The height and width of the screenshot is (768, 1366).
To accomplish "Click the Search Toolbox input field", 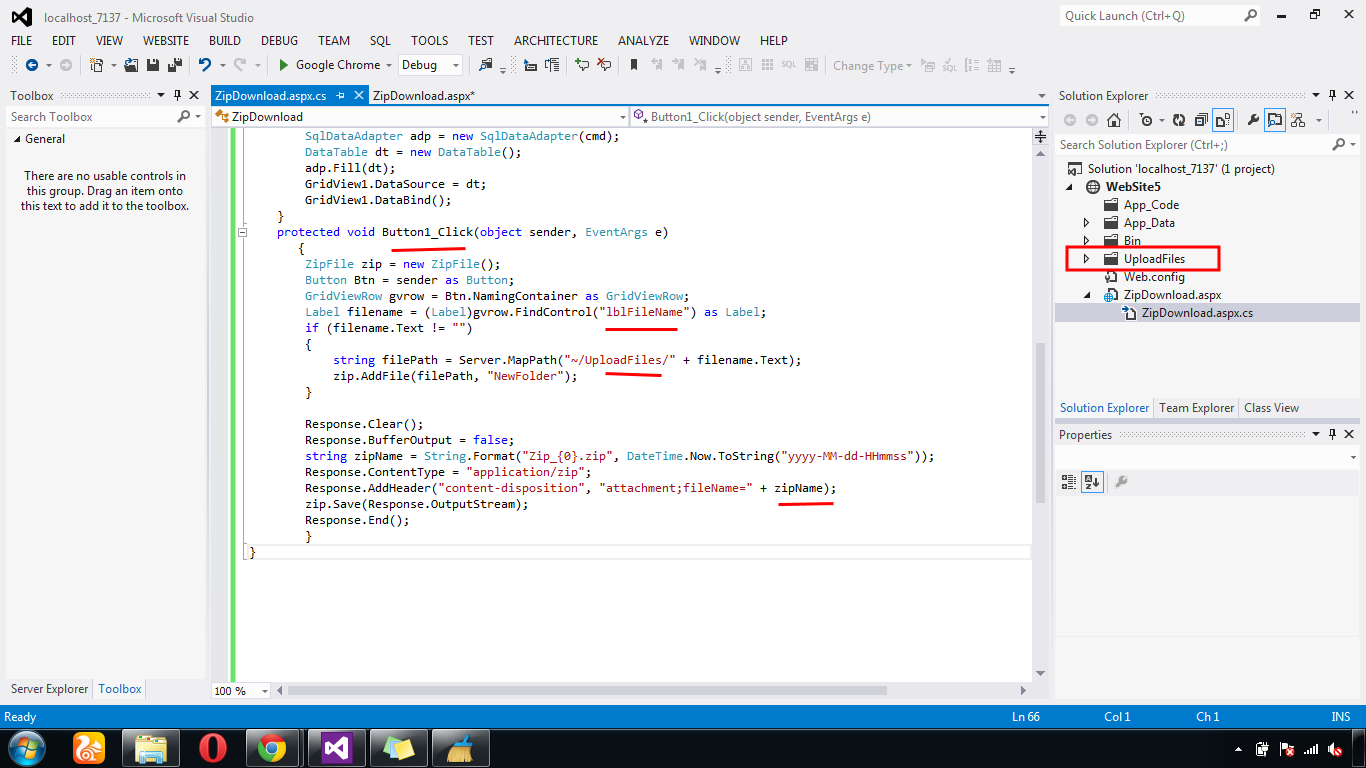I will [x=92, y=117].
